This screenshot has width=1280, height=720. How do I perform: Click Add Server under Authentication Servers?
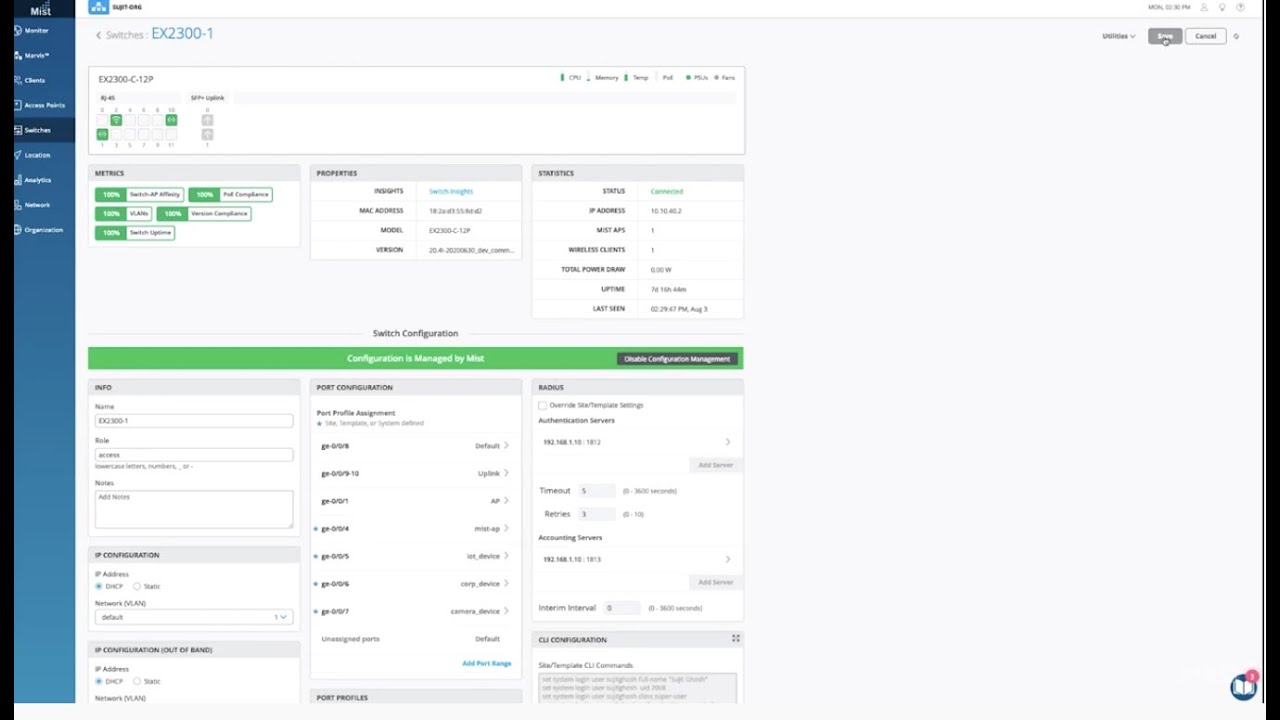(715, 465)
